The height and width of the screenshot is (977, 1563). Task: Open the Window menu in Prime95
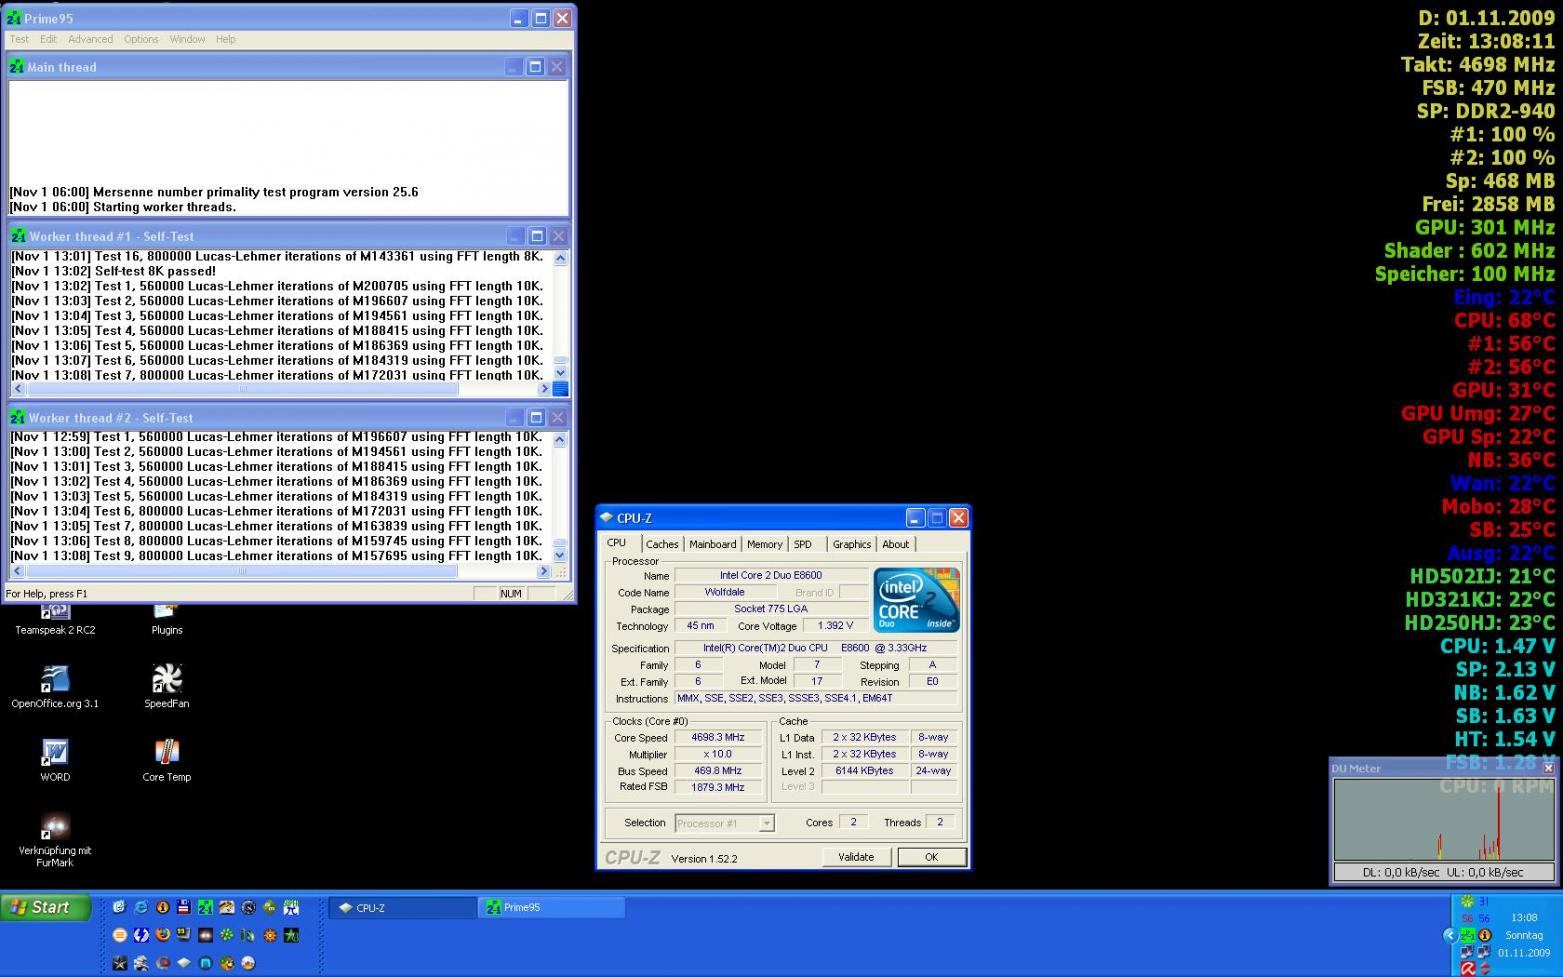[x=187, y=39]
